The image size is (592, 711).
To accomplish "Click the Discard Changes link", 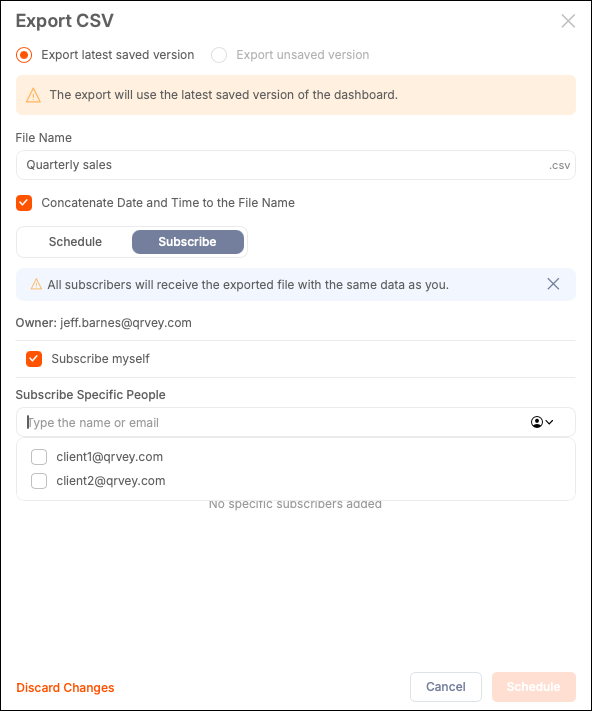I will (65, 687).
